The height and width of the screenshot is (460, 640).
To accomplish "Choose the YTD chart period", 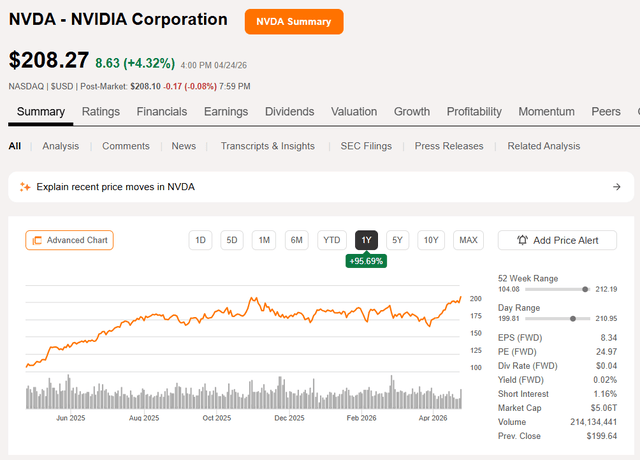I will (x=332, y=240).
